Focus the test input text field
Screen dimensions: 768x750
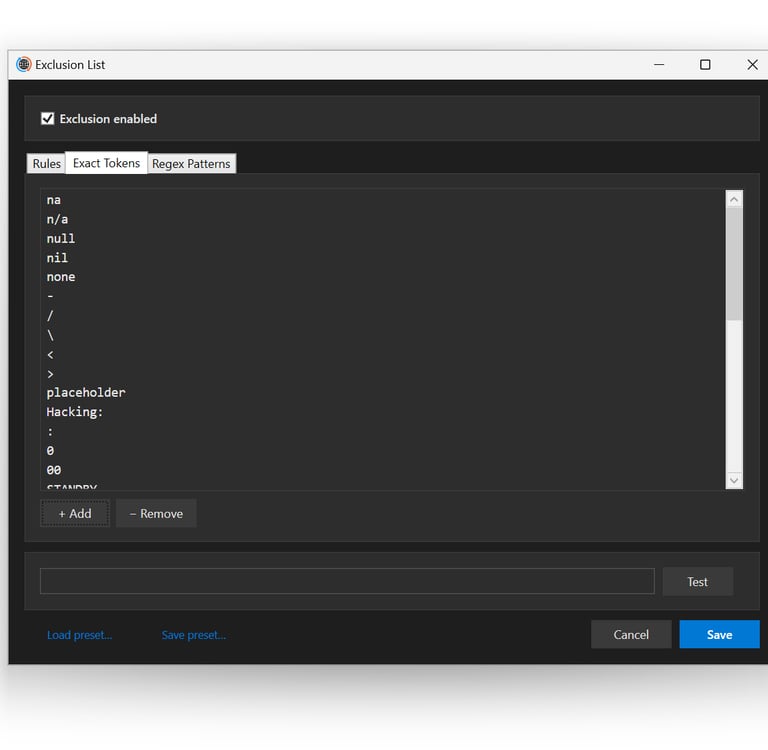pyautogui.click(x=347, y=581)
